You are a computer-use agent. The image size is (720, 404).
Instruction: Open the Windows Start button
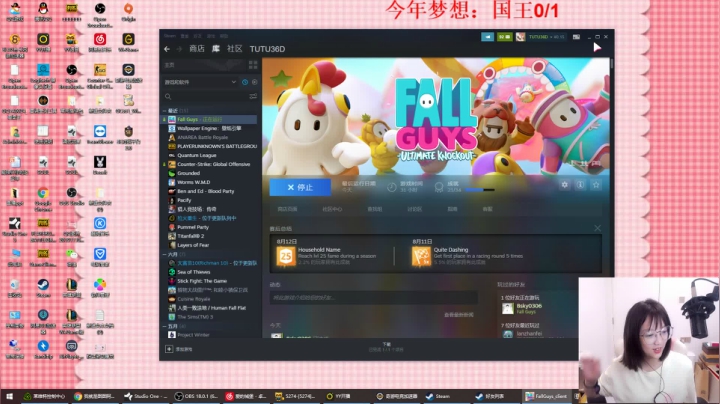[9, 396]
